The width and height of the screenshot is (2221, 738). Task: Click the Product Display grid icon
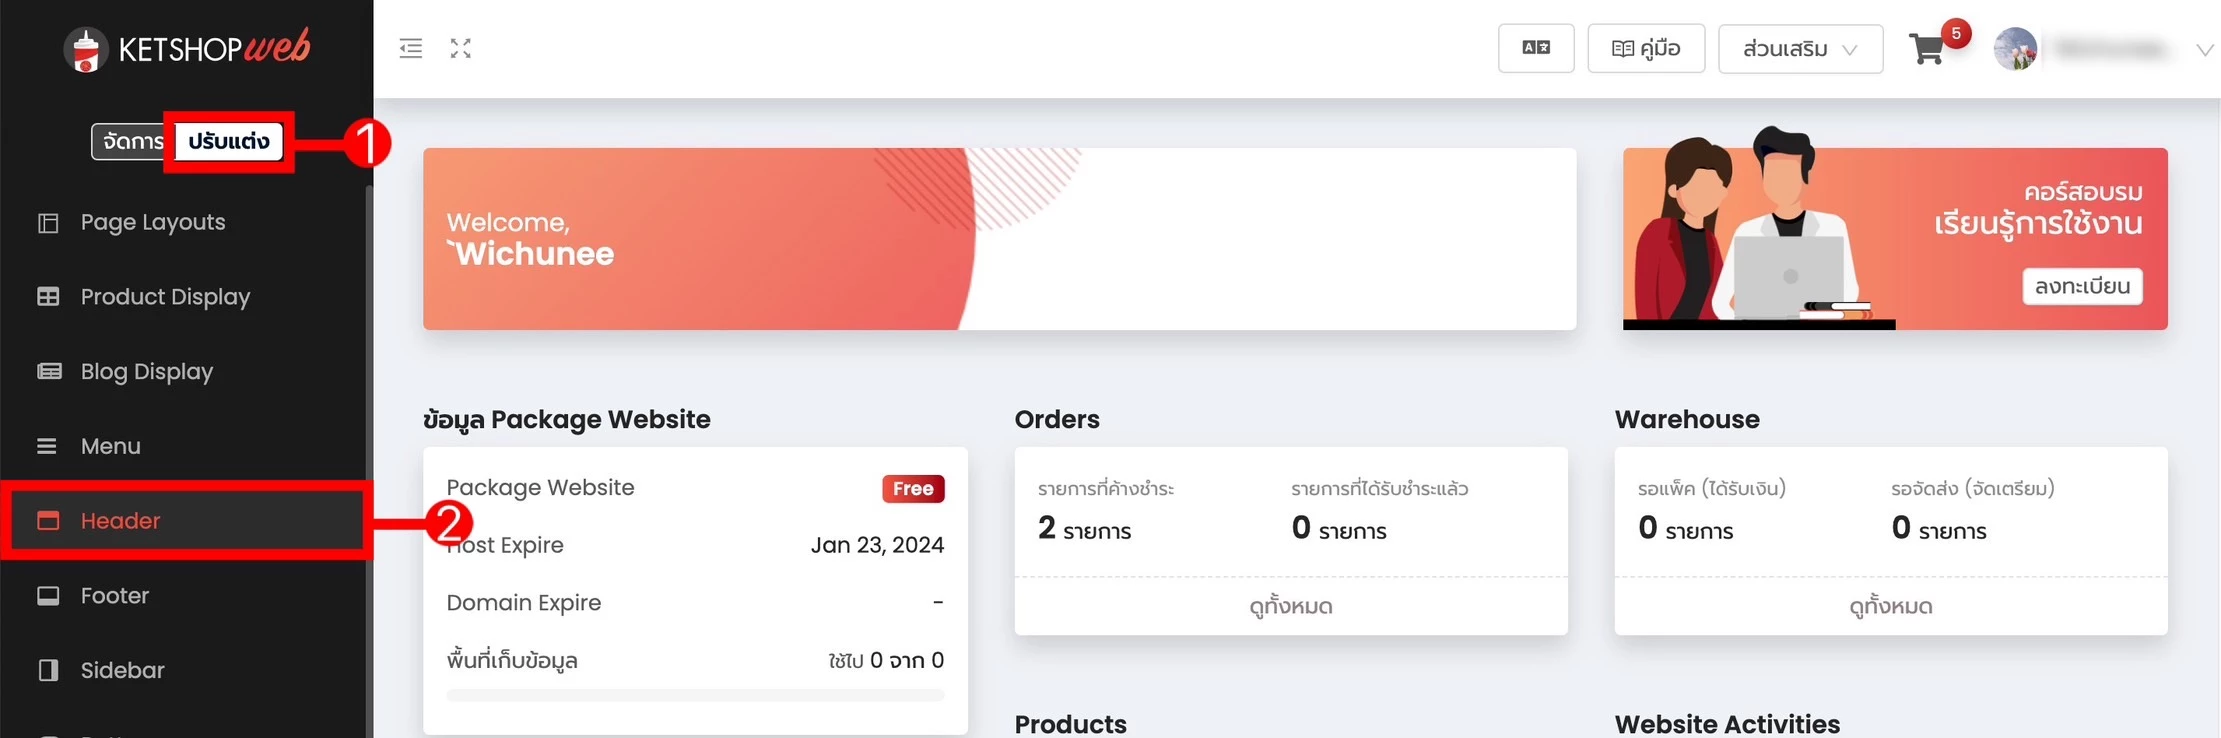coord(48,297)
